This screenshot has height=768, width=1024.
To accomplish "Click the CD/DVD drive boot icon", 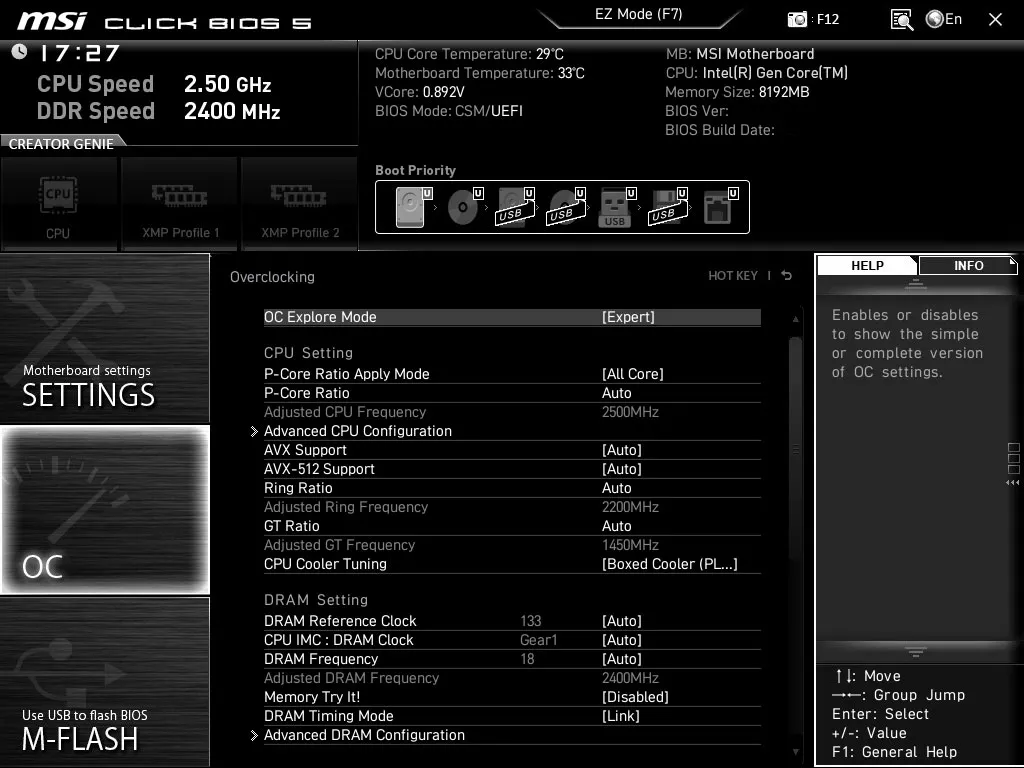I will (x=461, y=207).
